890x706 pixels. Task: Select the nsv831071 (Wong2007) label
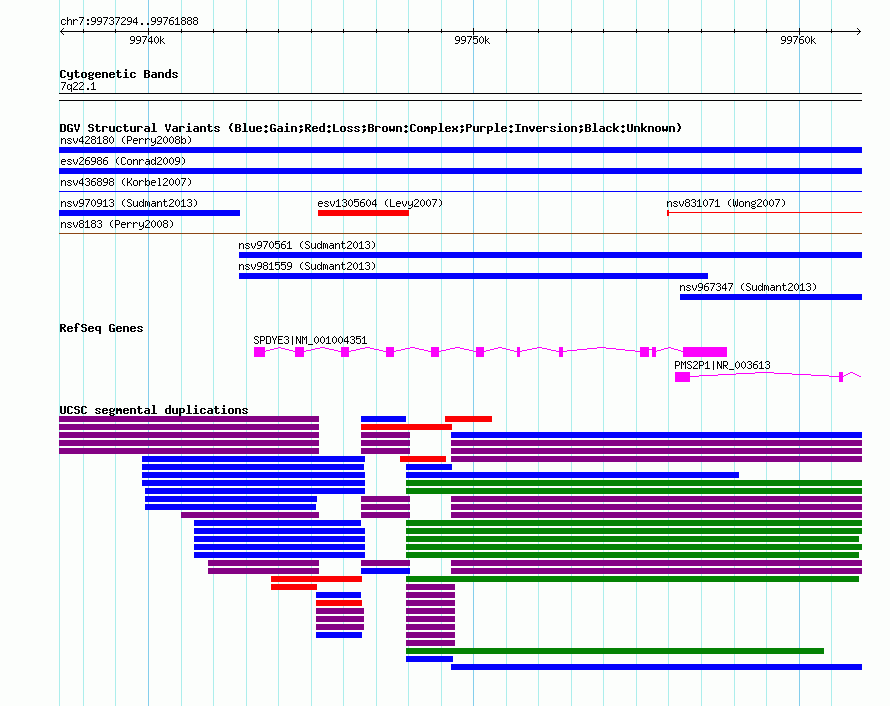[x=726, y=203]
